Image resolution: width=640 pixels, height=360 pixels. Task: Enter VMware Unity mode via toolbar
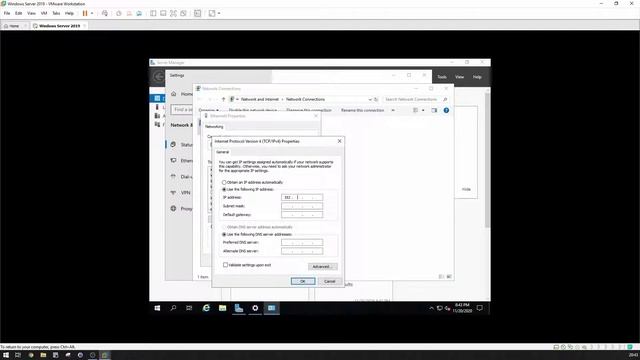tap(183, 13)
